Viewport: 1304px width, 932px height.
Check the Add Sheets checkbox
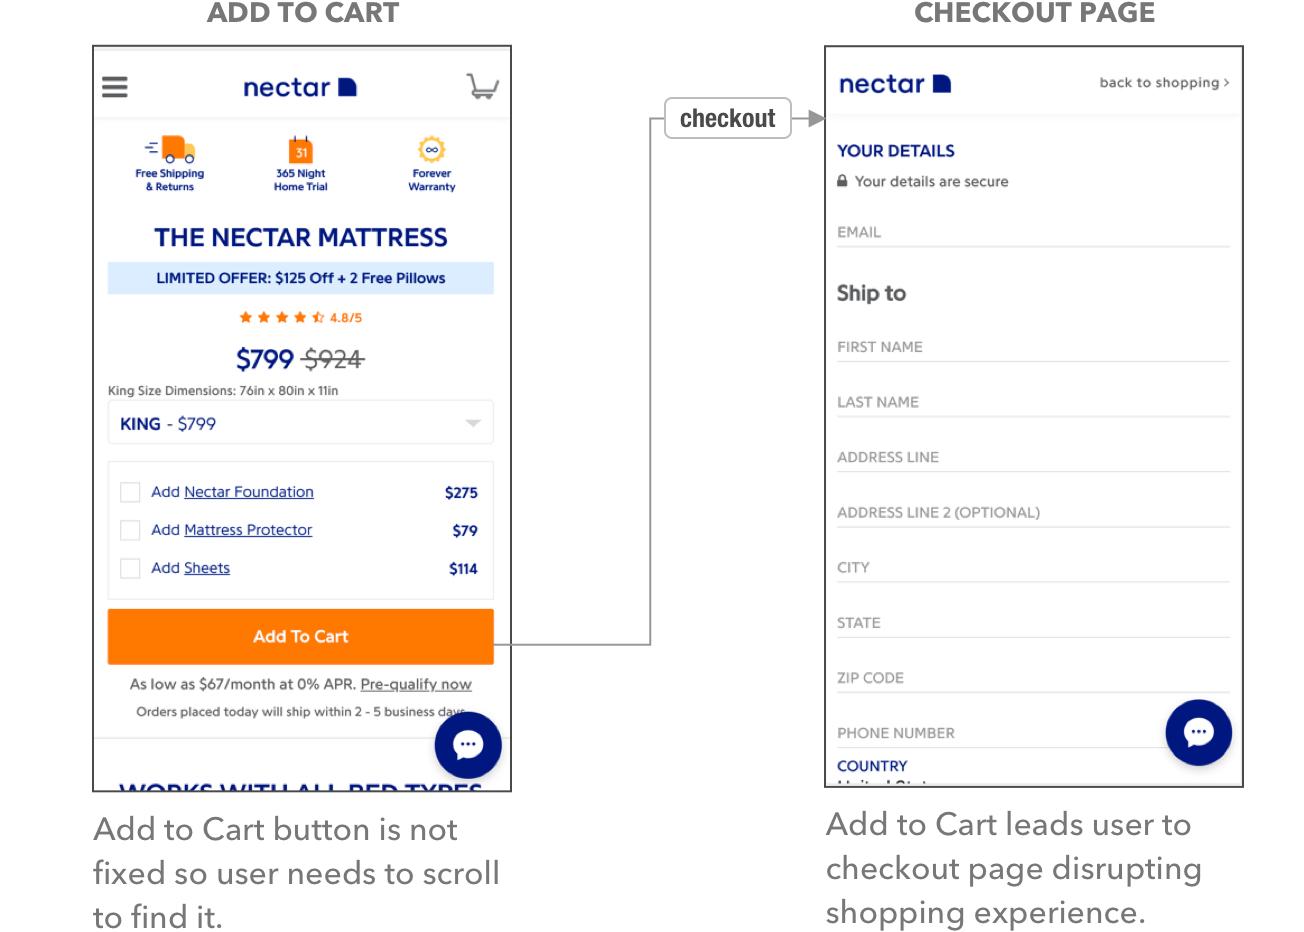pos(130,568)
